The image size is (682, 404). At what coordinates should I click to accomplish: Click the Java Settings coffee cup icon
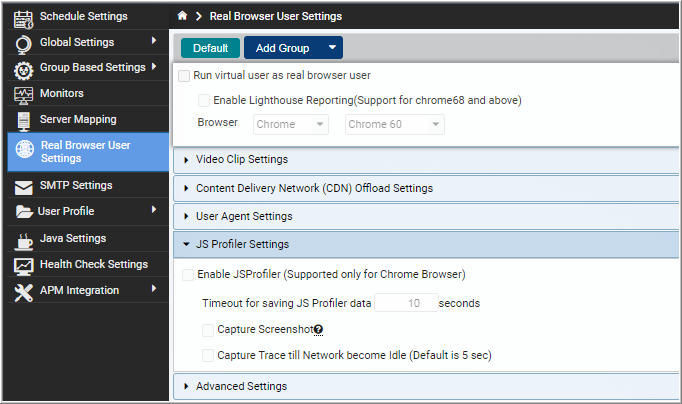tap(23, 241)
